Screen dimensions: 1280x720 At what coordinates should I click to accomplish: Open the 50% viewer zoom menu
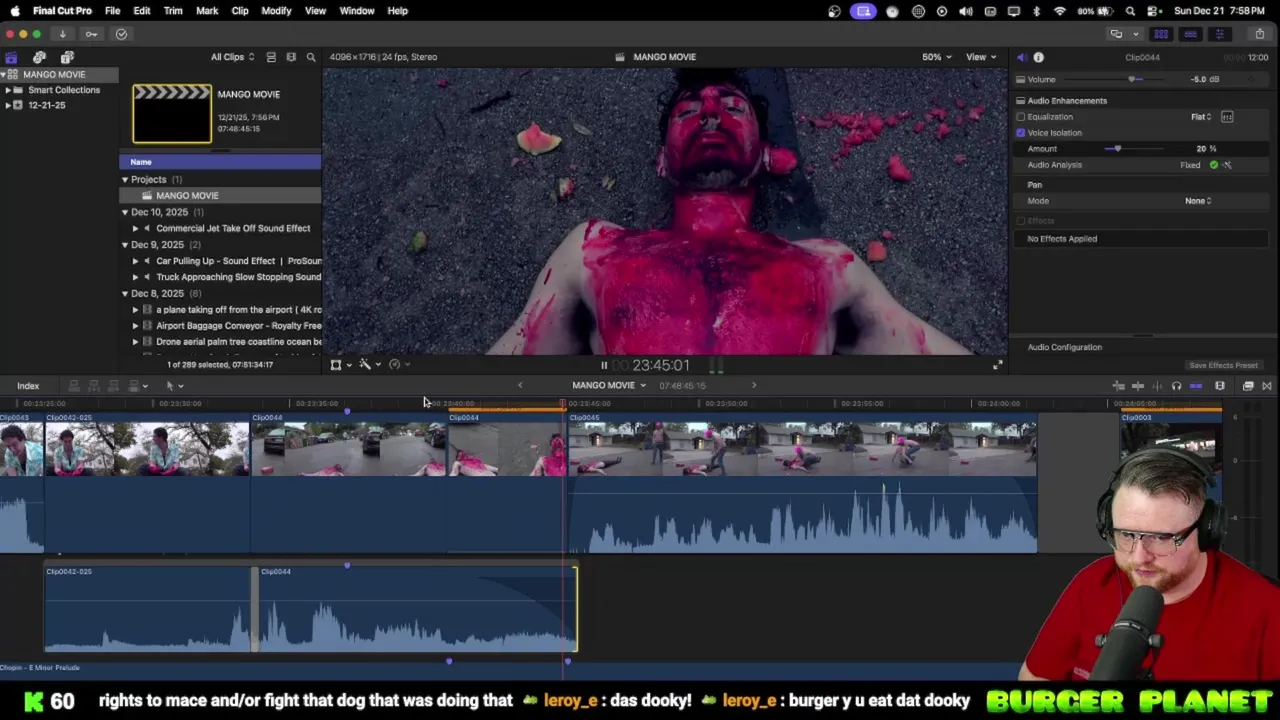[x=936, y=57]
